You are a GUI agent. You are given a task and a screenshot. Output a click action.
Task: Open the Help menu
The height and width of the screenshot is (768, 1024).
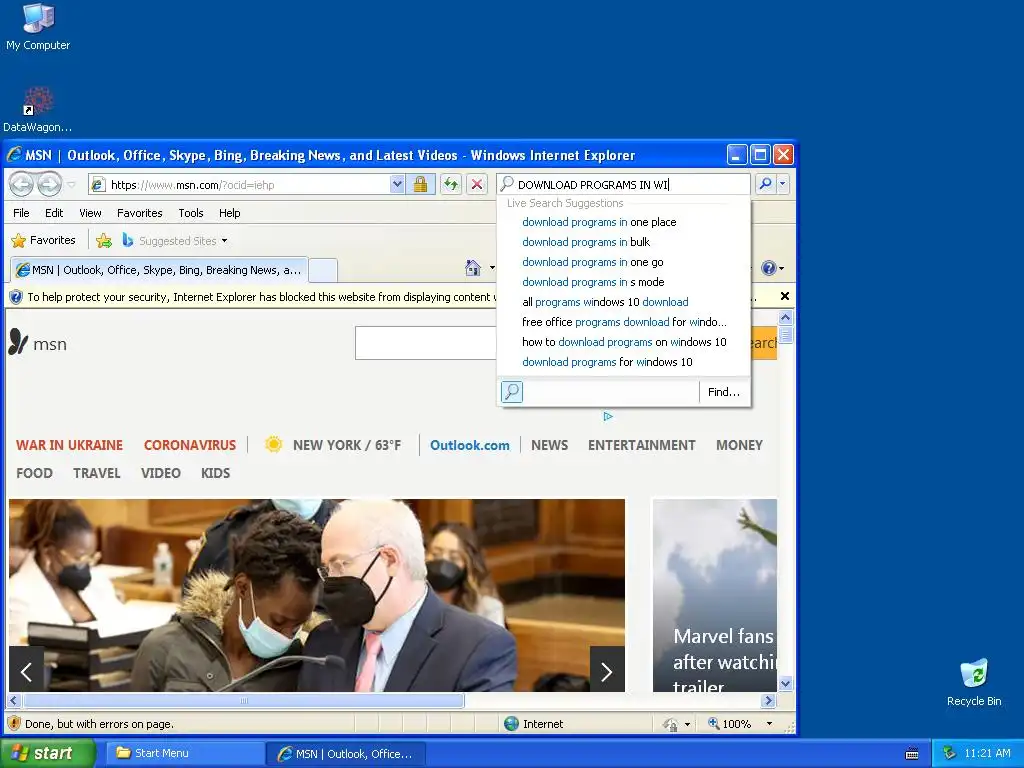229,213
